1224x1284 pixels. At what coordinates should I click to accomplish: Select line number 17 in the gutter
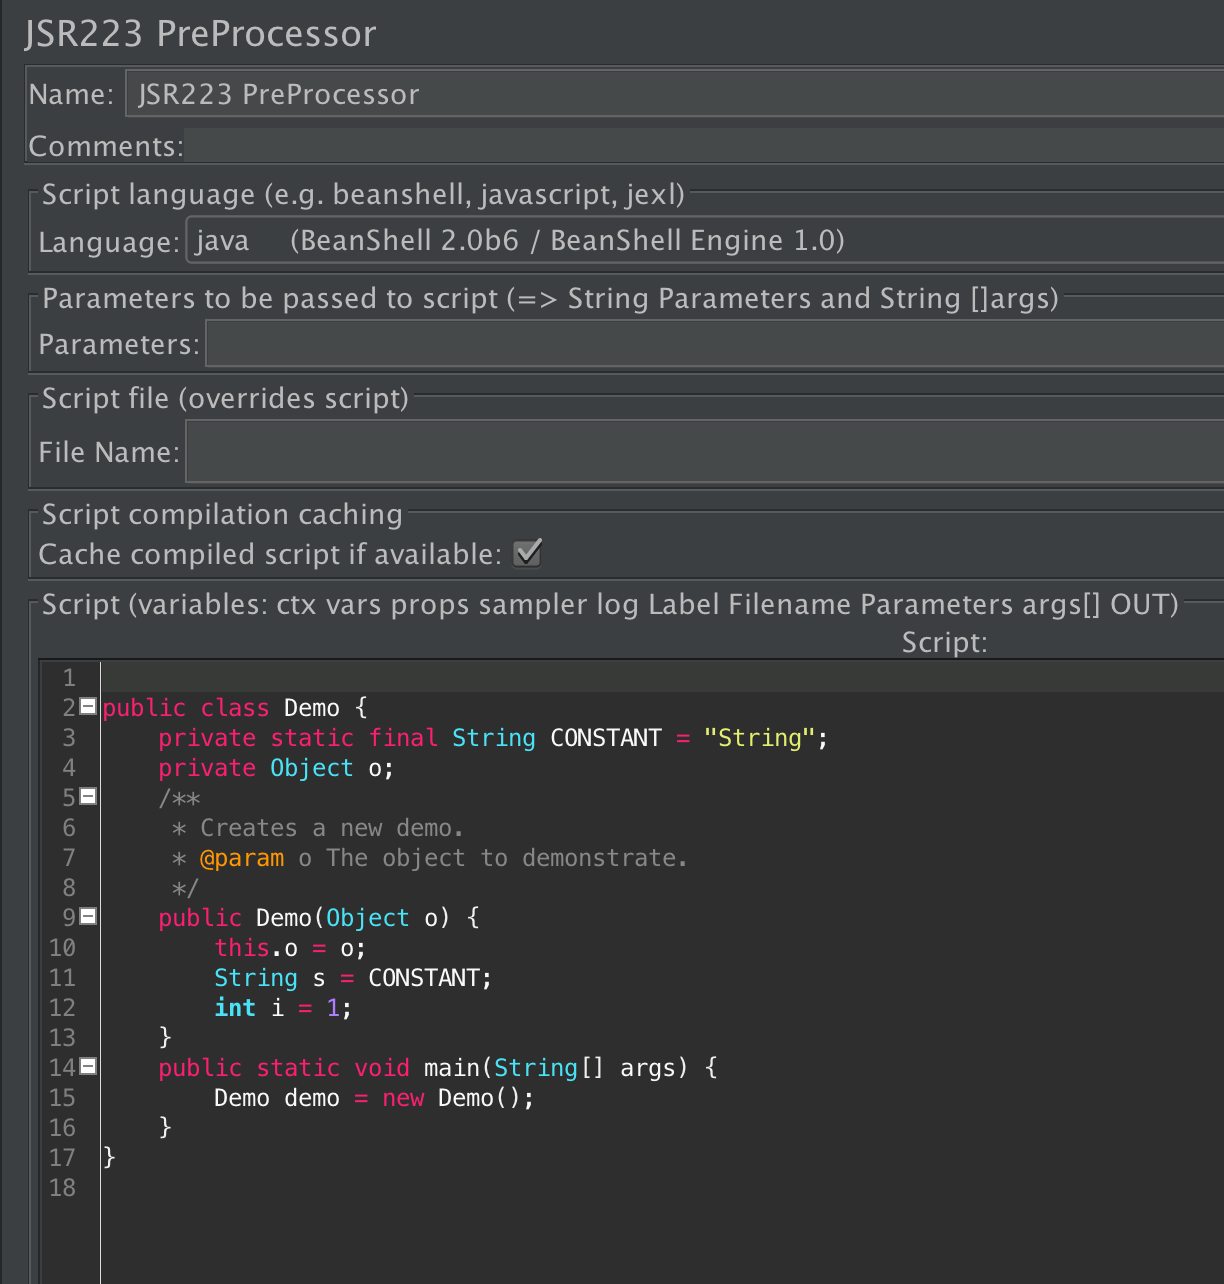click(x=62, y=1157)
